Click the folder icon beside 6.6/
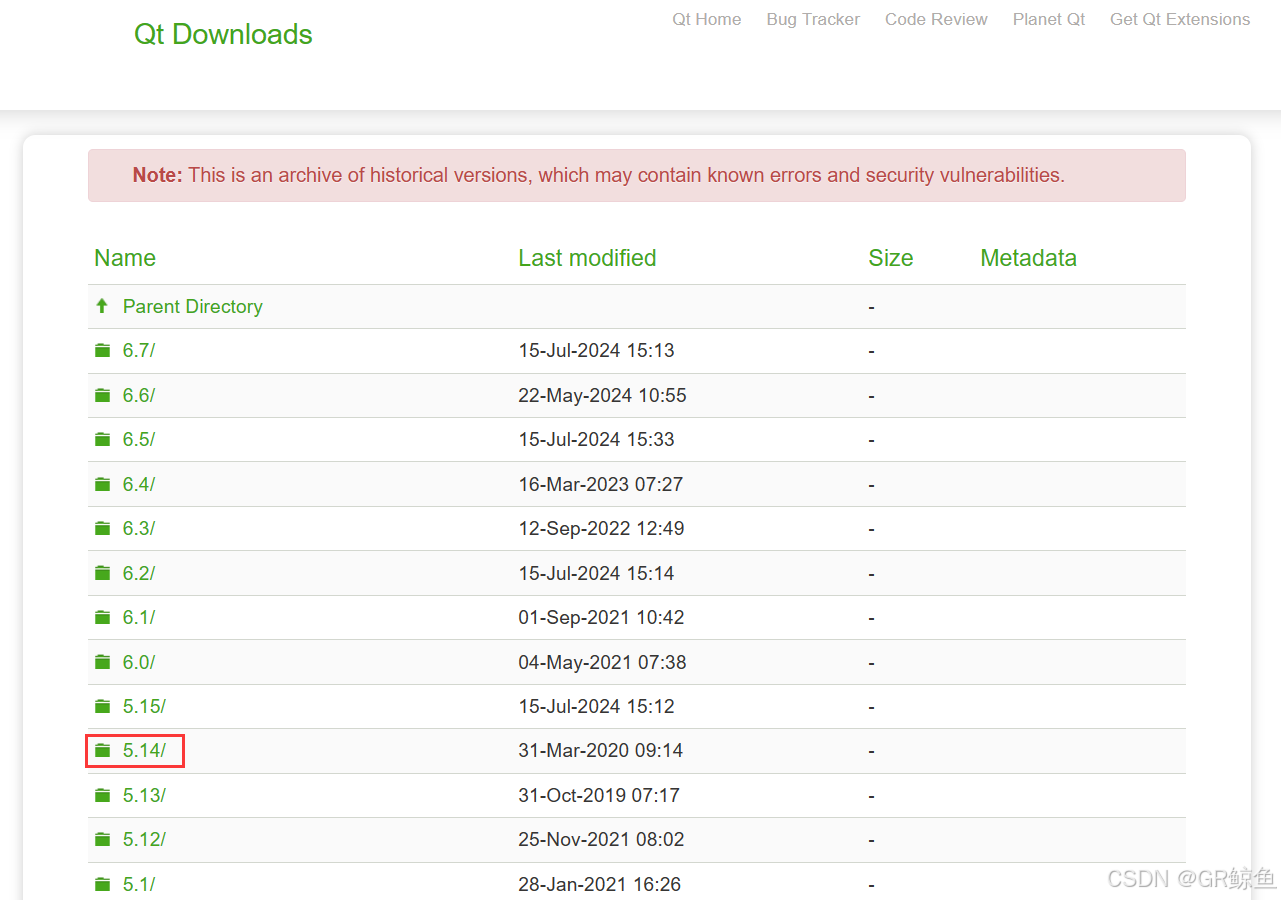Image resolution: width=1281 pixels, height=900 pixels. coord(102,395)
